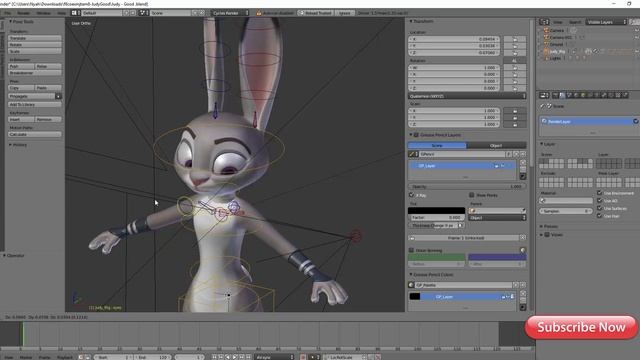Select RenderLayer in the render layers list
Image resolution: width=640 pixels, height=360 pixels.
tap(587, 122)
